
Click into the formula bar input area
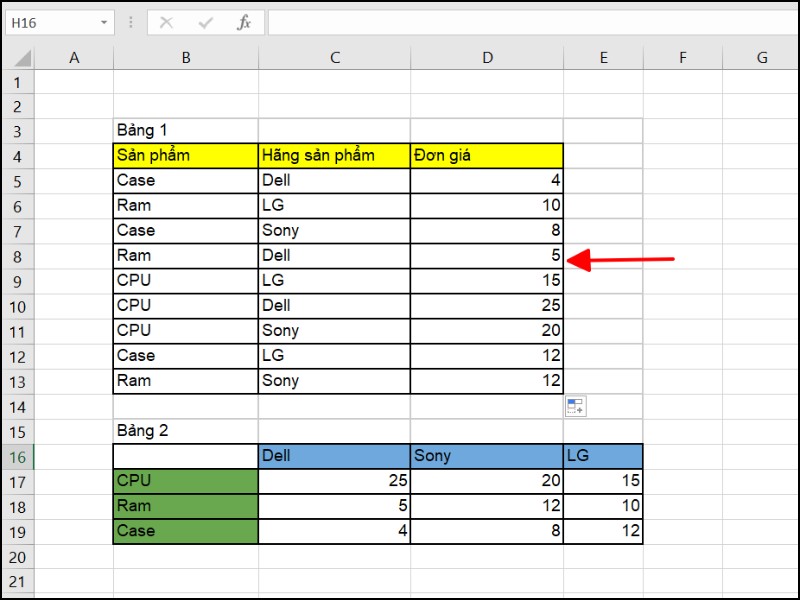coord(530,22)
